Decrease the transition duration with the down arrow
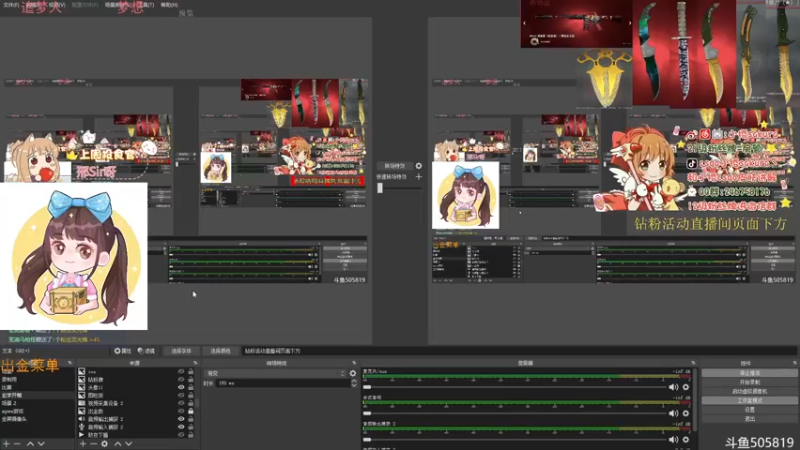This screenshot has height=450, width=800. click(x=354, y=385)
